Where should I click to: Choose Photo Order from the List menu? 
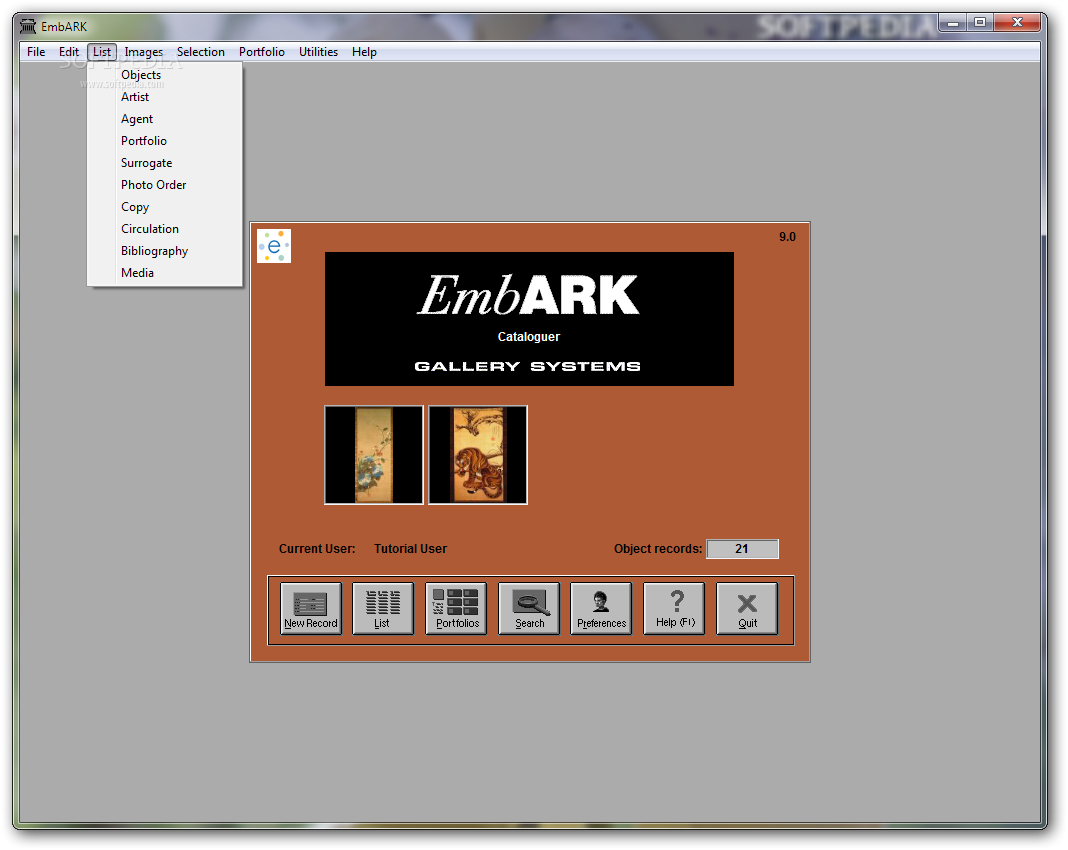click(x=165, y=185)
